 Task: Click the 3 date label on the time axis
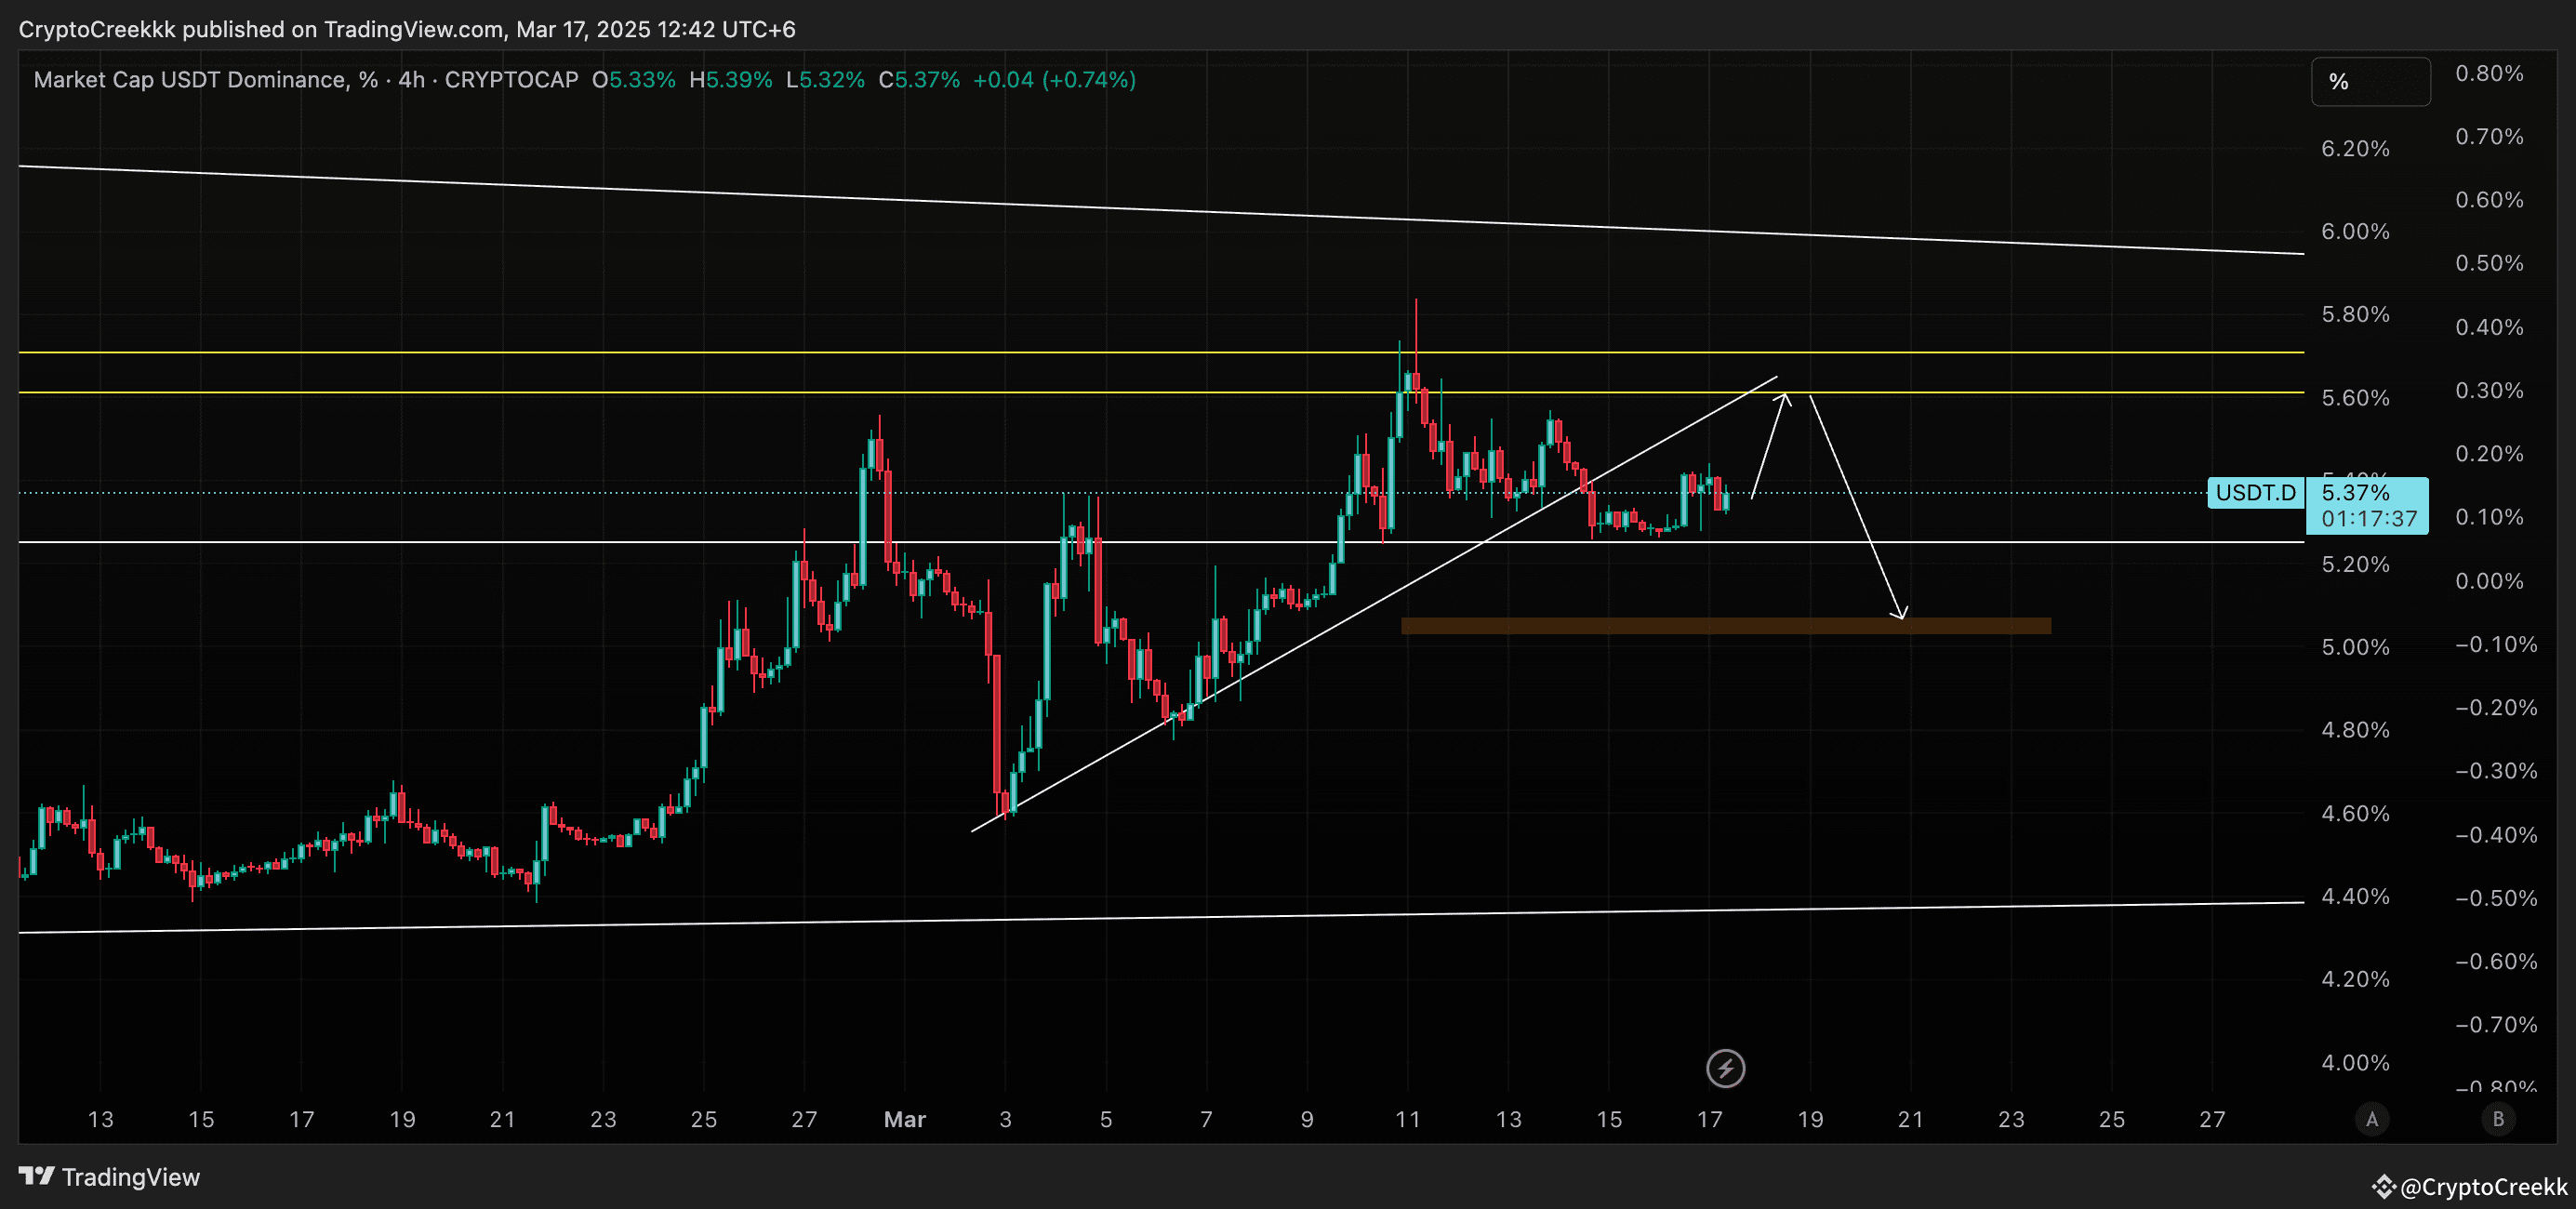(1005, 1119)
